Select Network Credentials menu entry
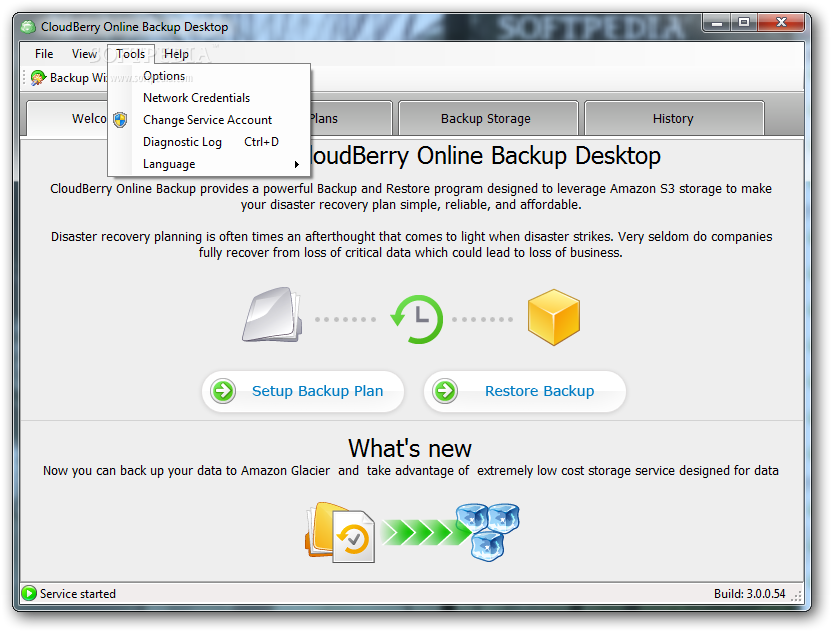Viewport: 832px width, 632px height. (x=209, y=98)
